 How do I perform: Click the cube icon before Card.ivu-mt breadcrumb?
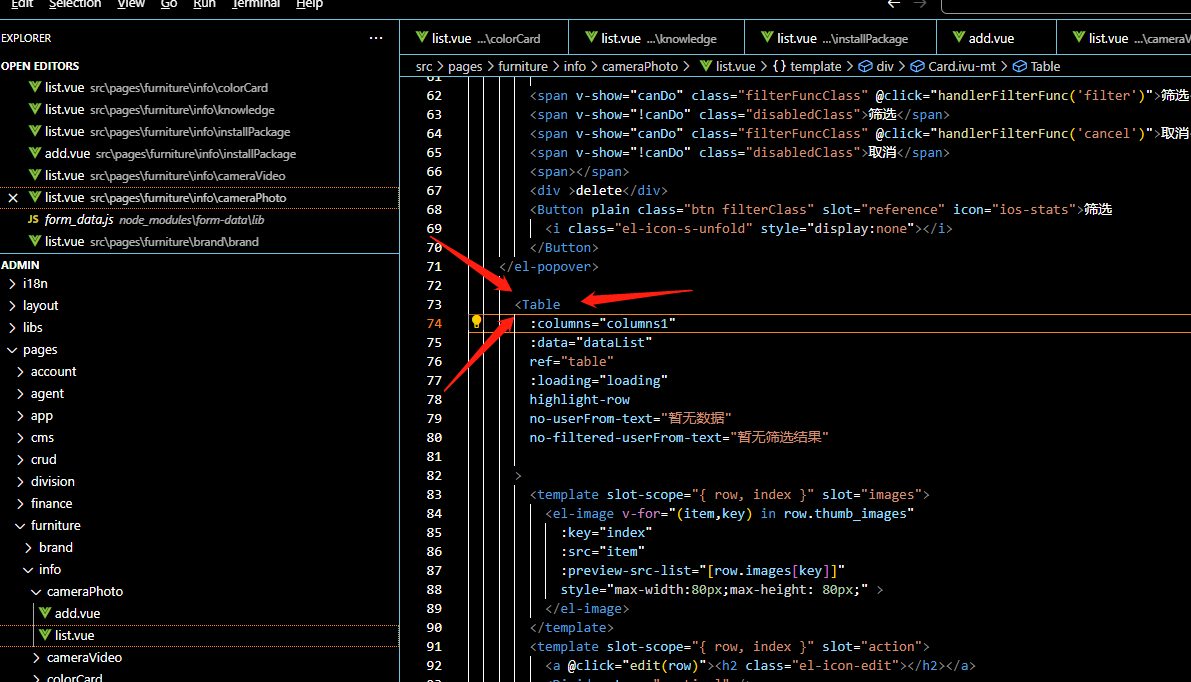click(917, 67)
